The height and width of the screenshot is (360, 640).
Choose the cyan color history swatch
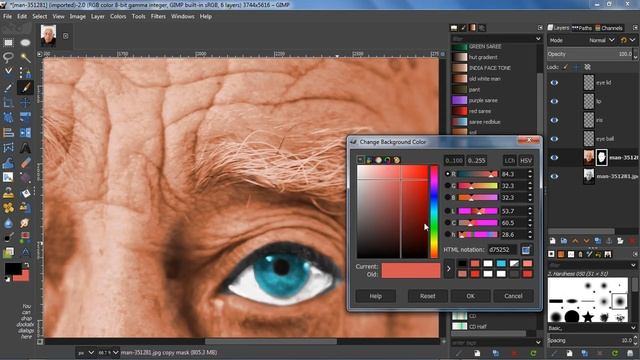pos(501,263)
